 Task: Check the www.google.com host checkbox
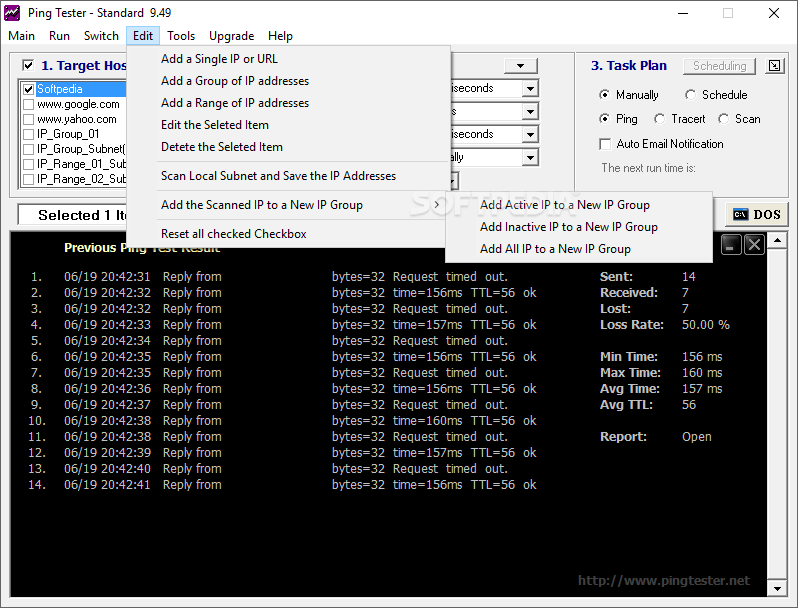tap(28, 104)
